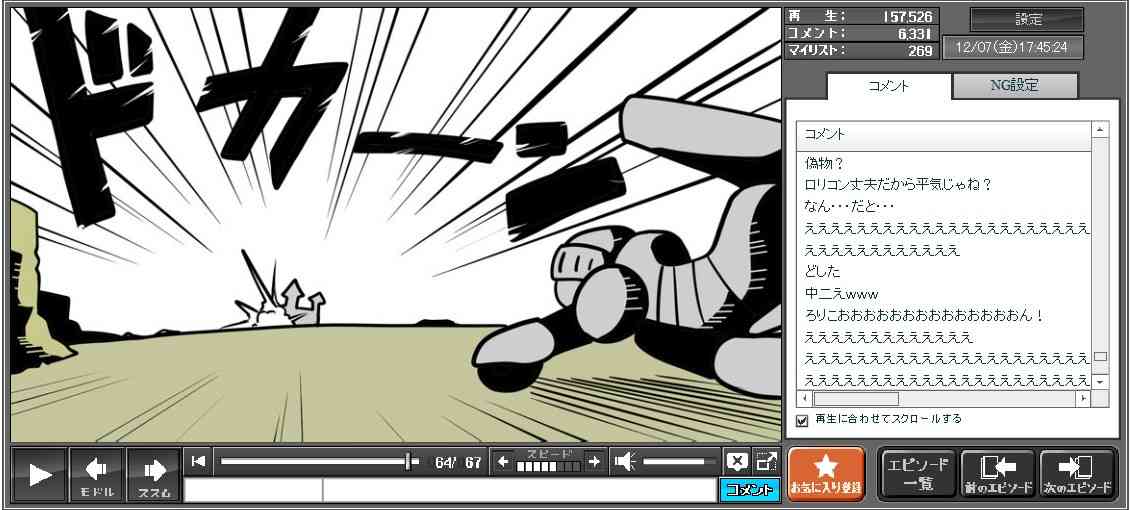Select the コメント tab
Screen dimensions: 1131x510
pyautogui.click(x=888, y=86)
